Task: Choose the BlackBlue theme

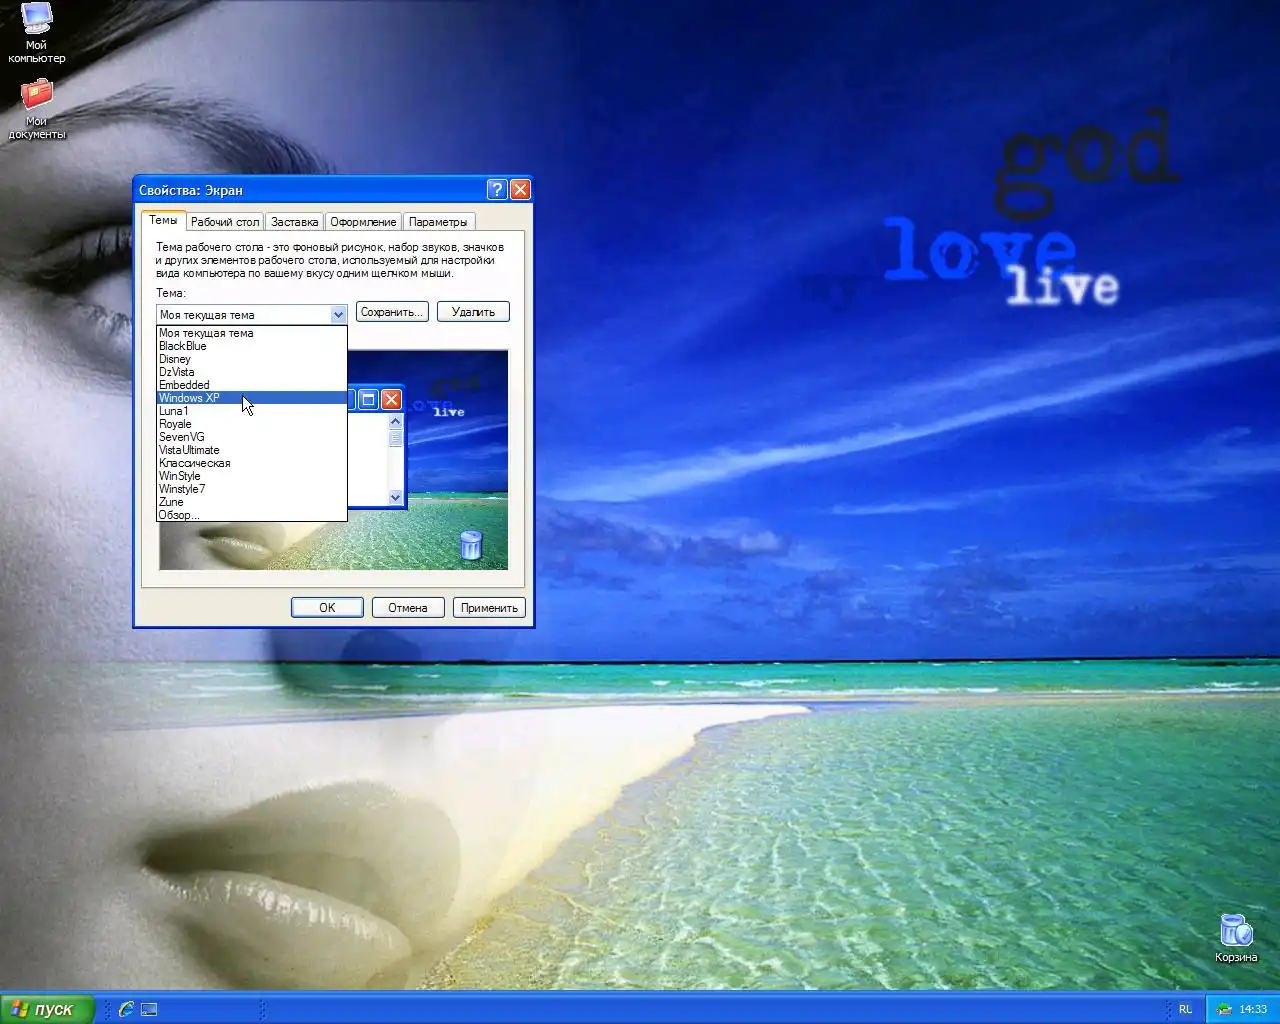Action: pyautogui.click(x=252, y=346)
